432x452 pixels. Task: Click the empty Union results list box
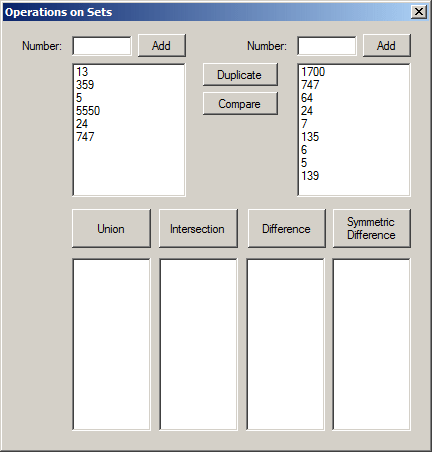click(111, 344)
